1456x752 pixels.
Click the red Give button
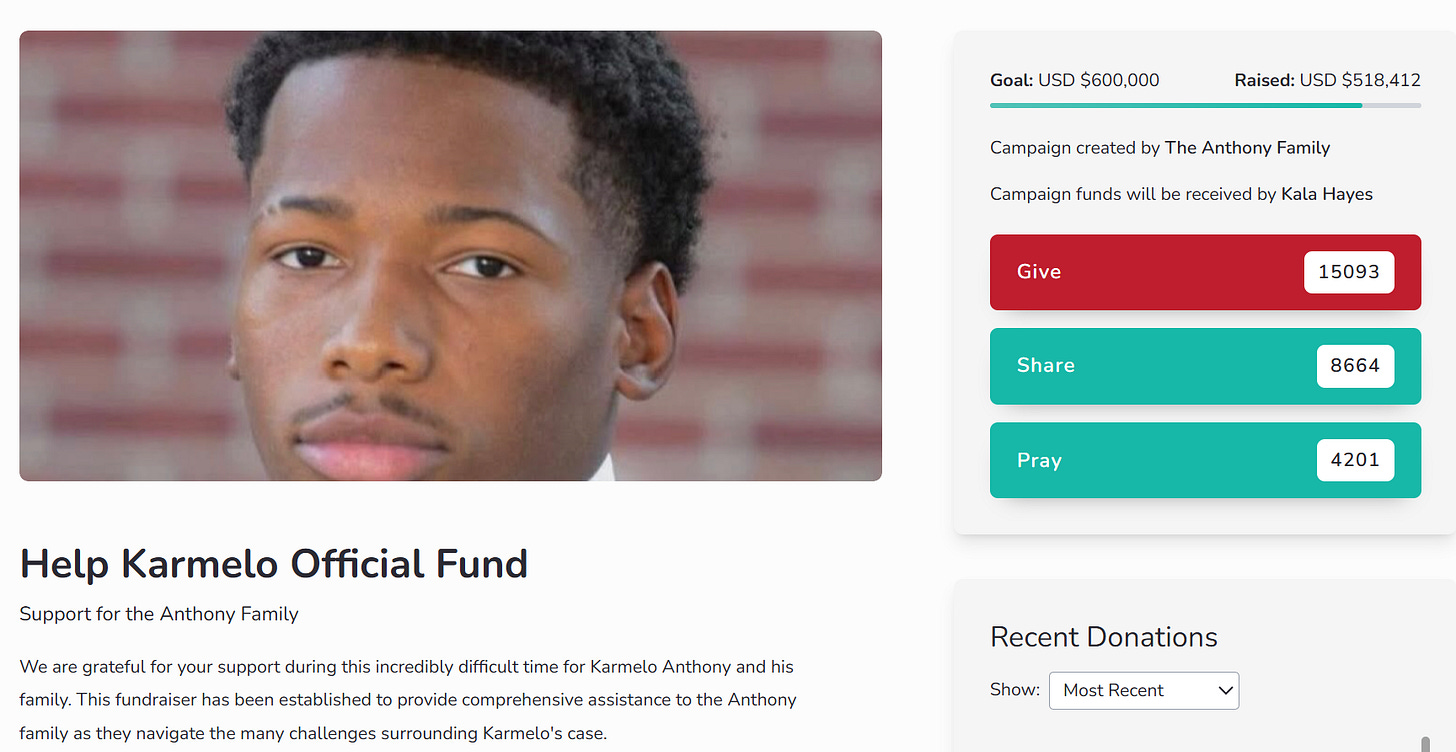pyautogui.click(x=1205, y=272)
